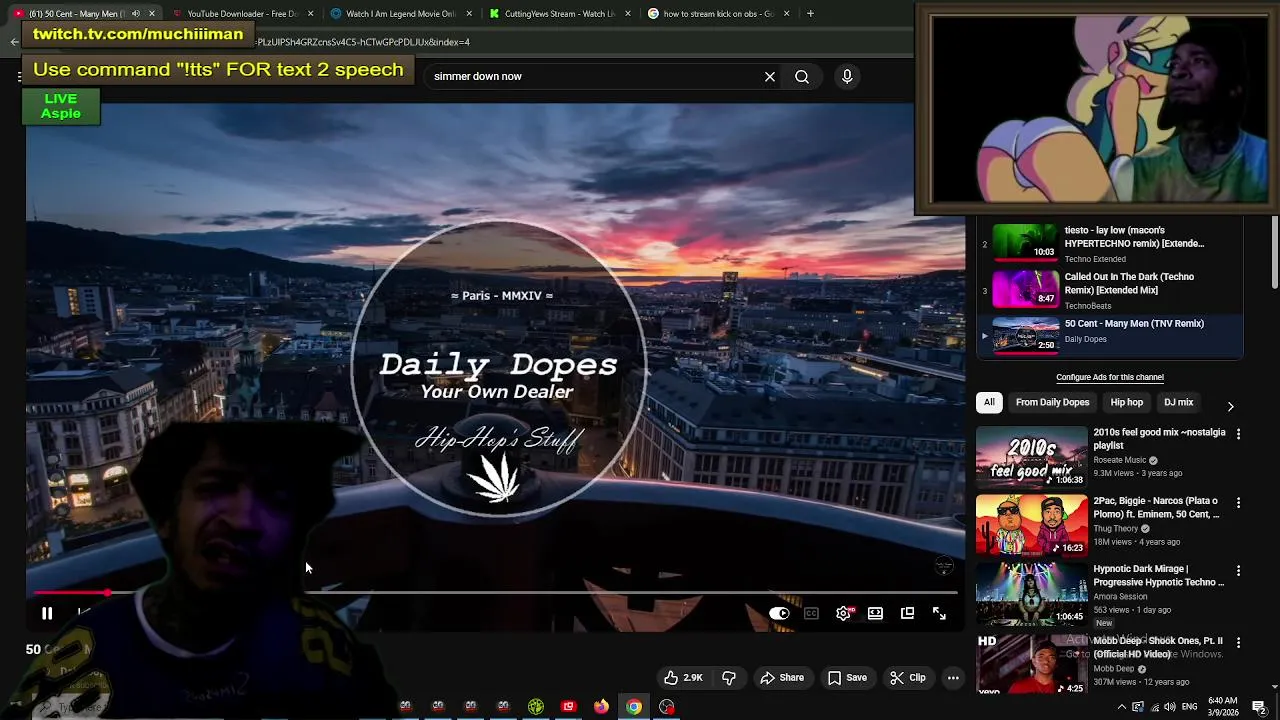Viewport: 1280px width, 720px height.
Task: Pause the YouTube video
Action: 47,613
